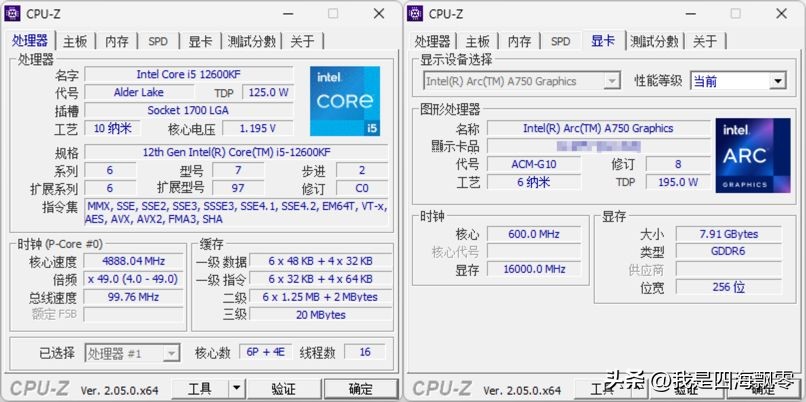Open the 測試分数 tab in left window

click(x=252, y=42)
